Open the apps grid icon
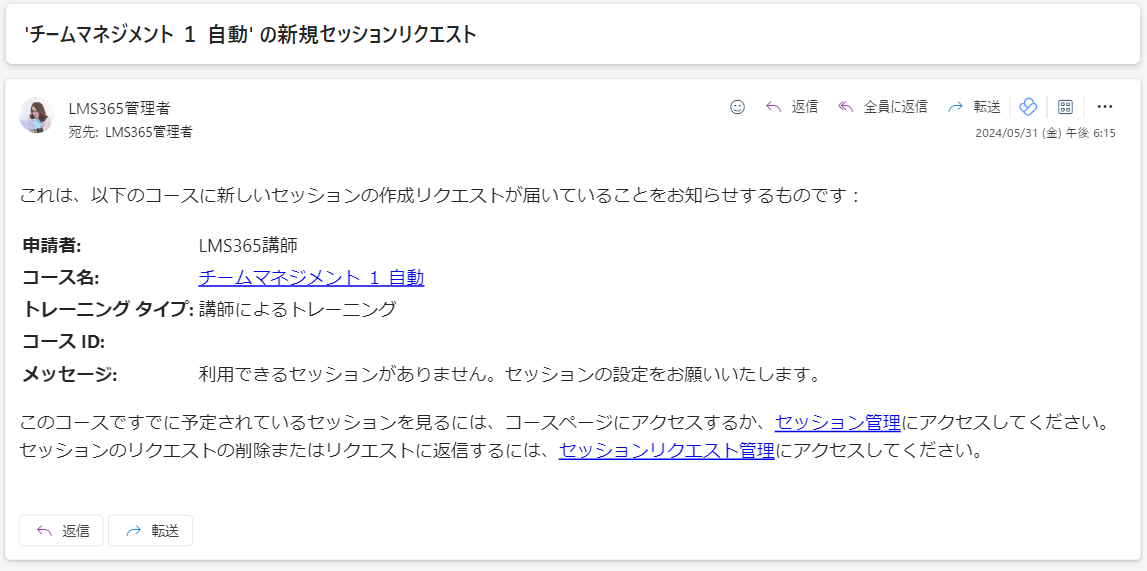1147x571 pixels. point(1066,107)
